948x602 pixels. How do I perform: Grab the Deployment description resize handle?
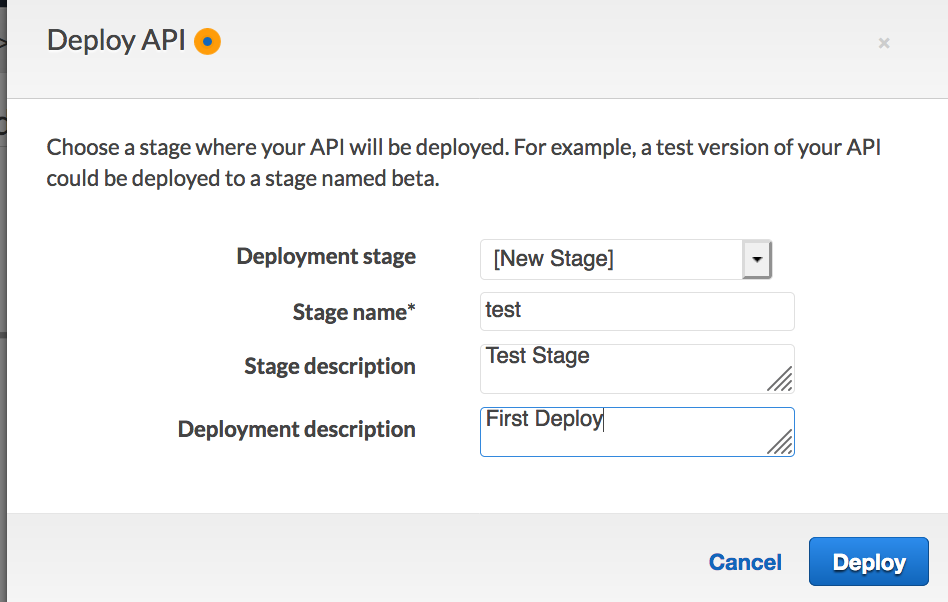coord(781,442)
